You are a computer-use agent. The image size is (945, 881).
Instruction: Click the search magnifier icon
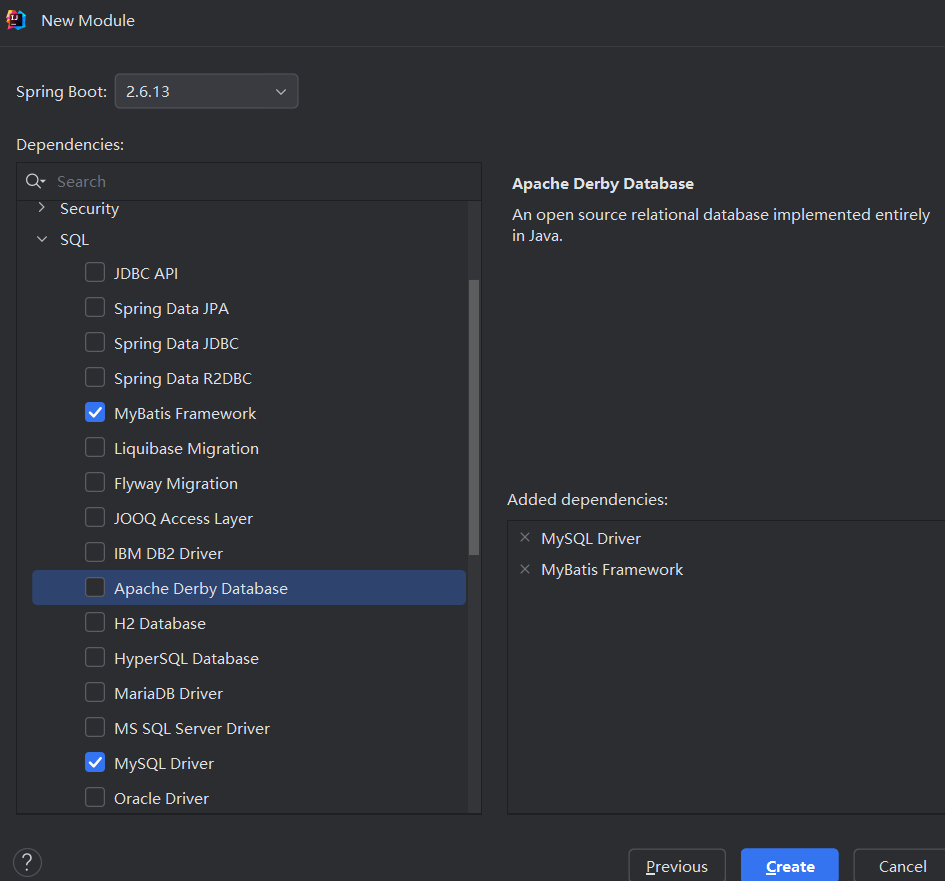click(x=35, y=181)
